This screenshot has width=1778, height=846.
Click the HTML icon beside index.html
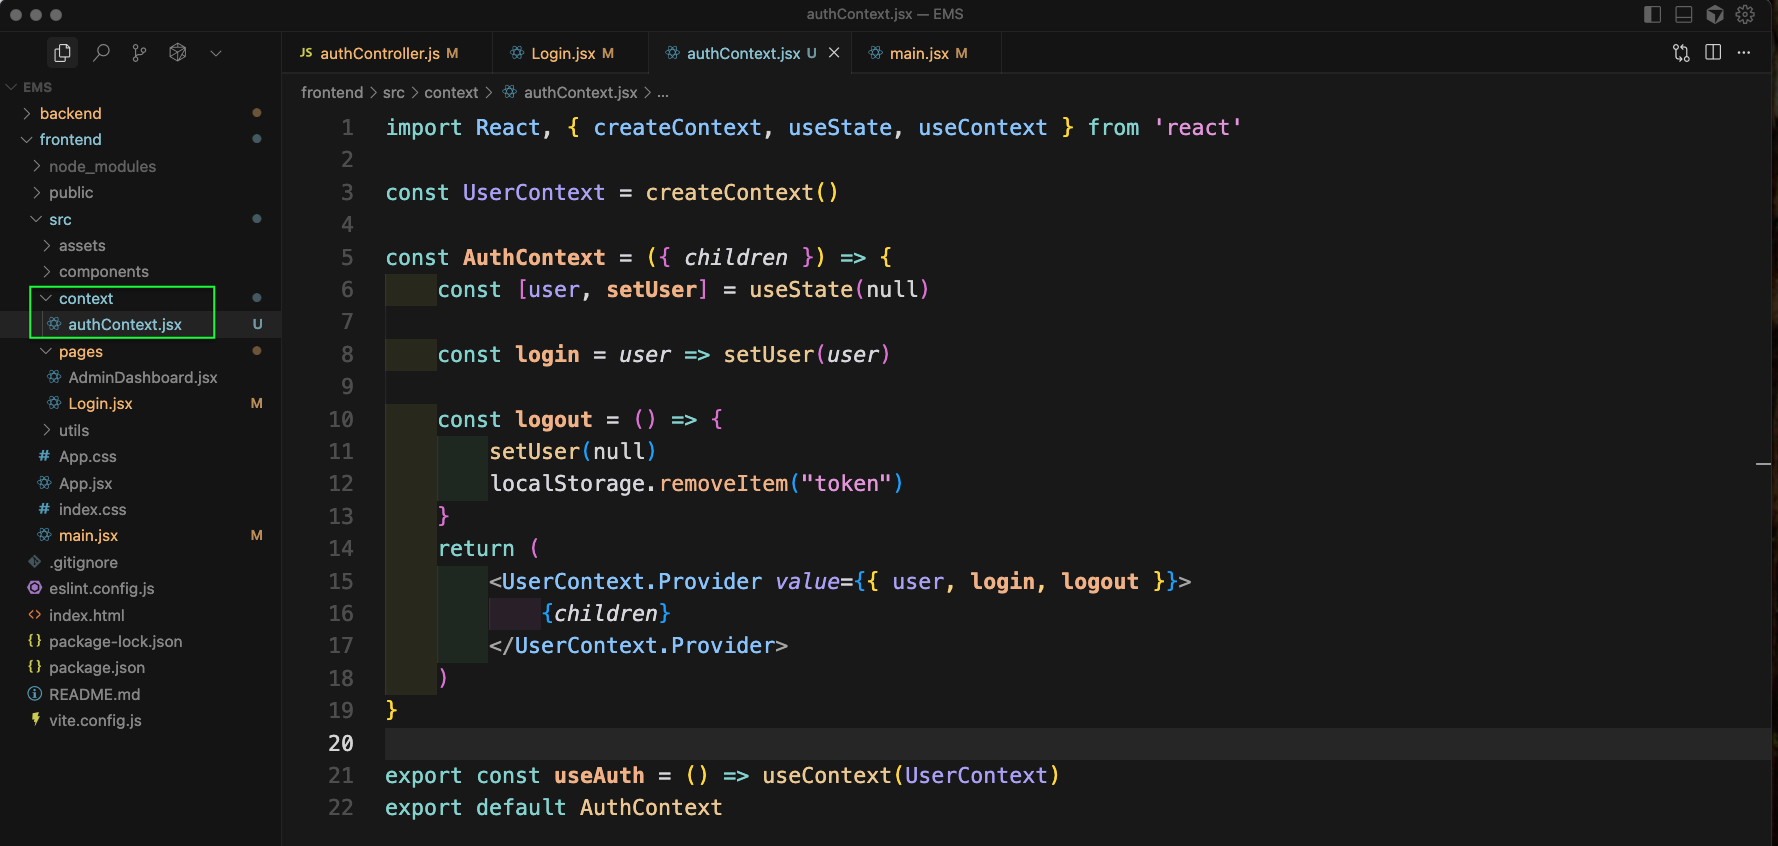[35, 615]
